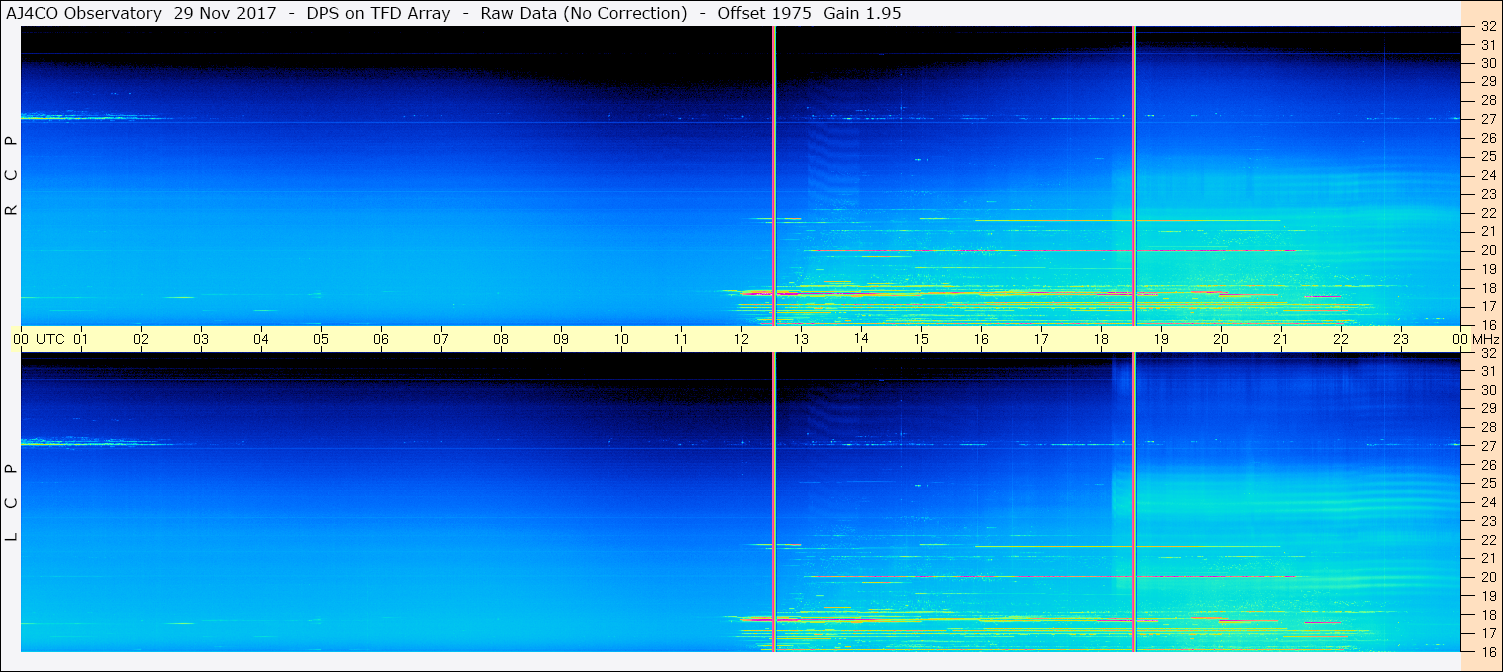Screen dimensions: 1503x672
Task: Click the 06 hour label on UTC axis
Action: pyautogui.click(x=381, y=339)
